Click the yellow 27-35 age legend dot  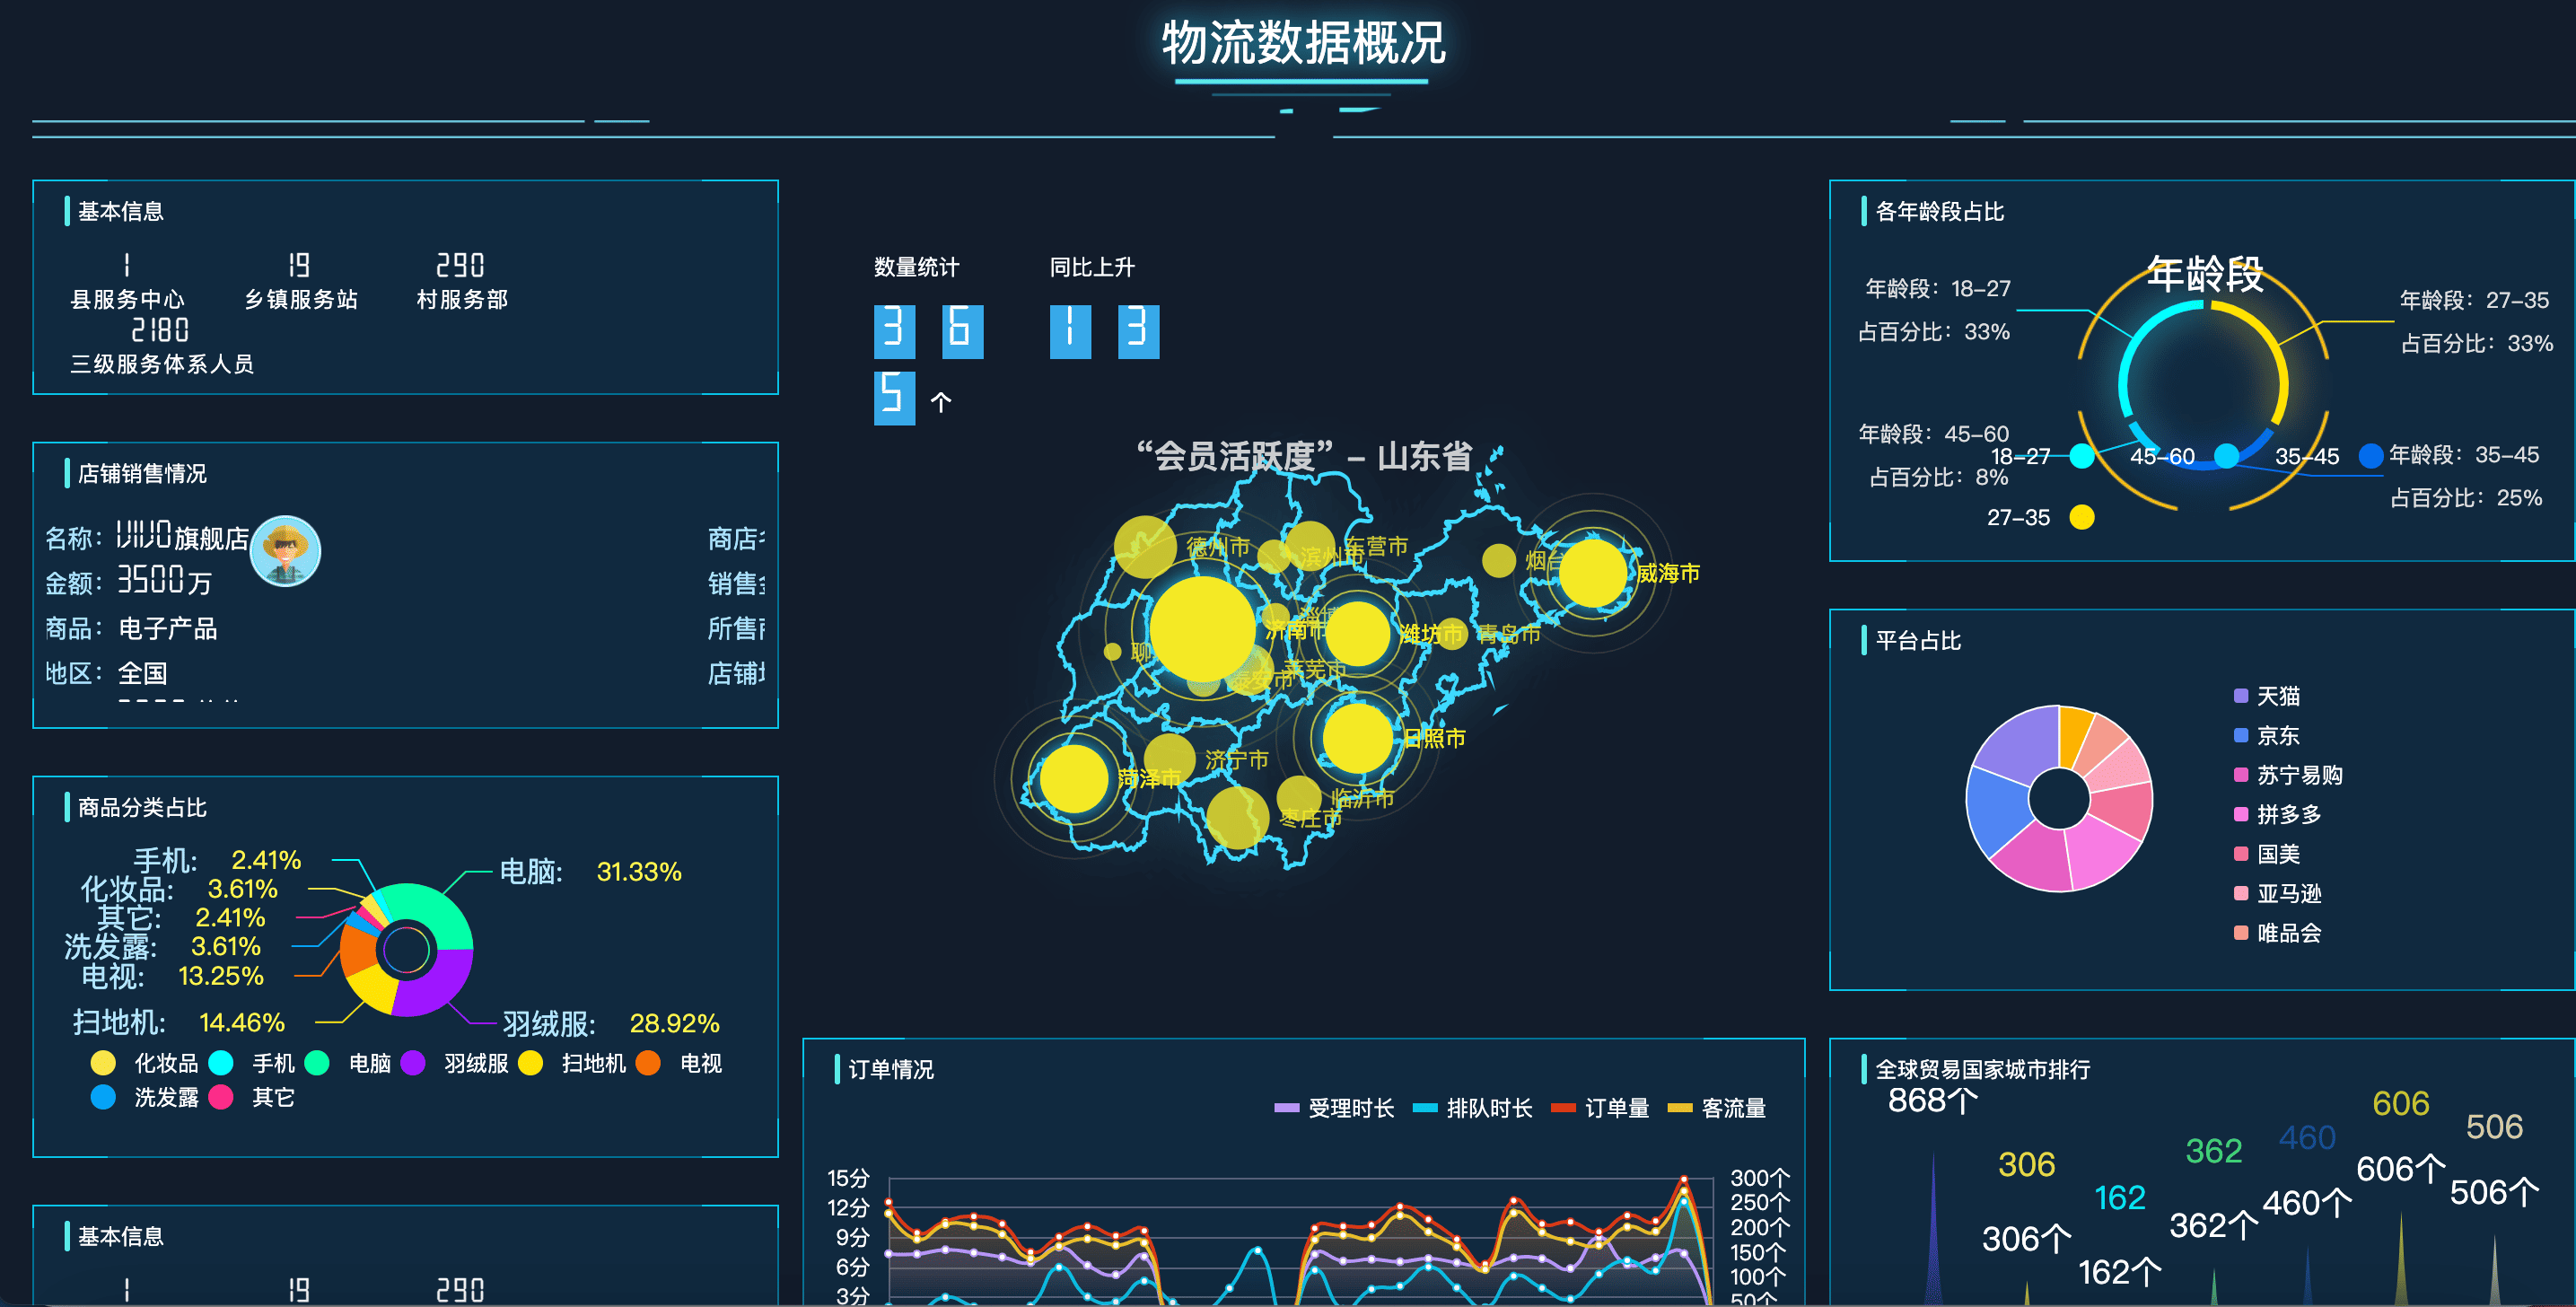2081,517
